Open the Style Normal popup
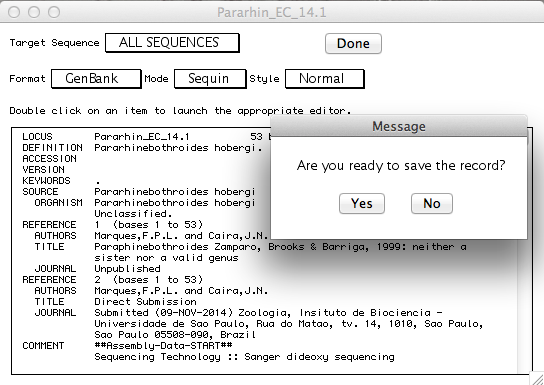544x385 pixels. 325,79
